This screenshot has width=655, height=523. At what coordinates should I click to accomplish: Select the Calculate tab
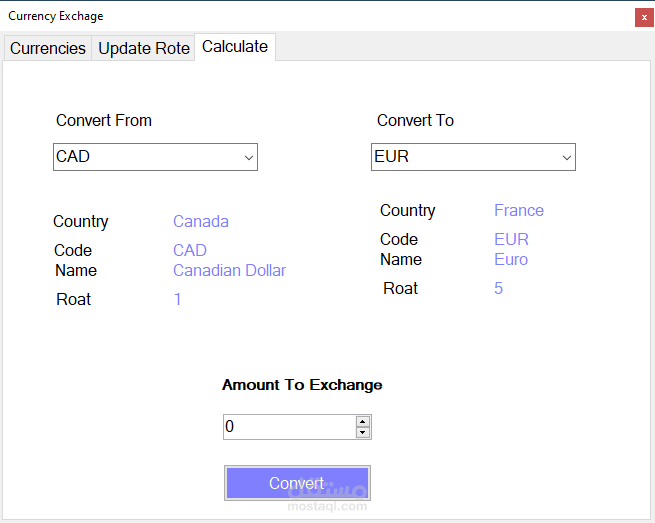[235, 46]
